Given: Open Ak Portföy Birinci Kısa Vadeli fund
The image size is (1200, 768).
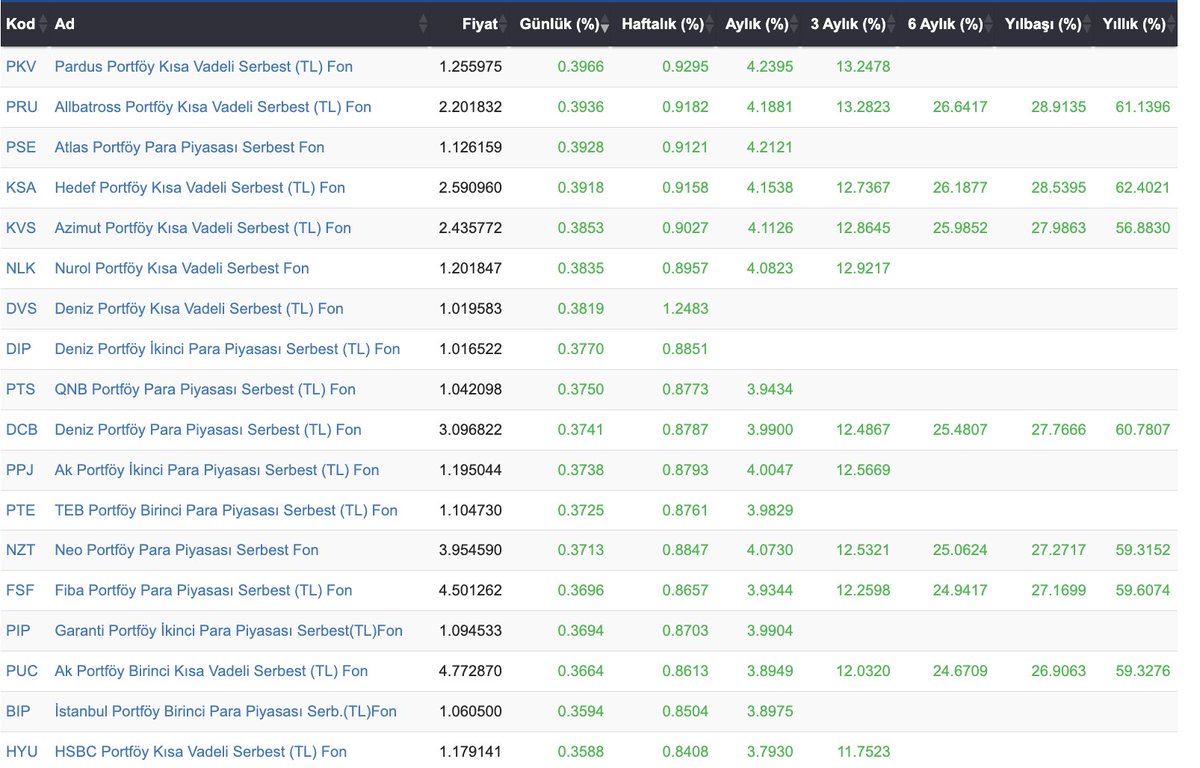Looking at the screenshot, I should [x=211, y=671].
